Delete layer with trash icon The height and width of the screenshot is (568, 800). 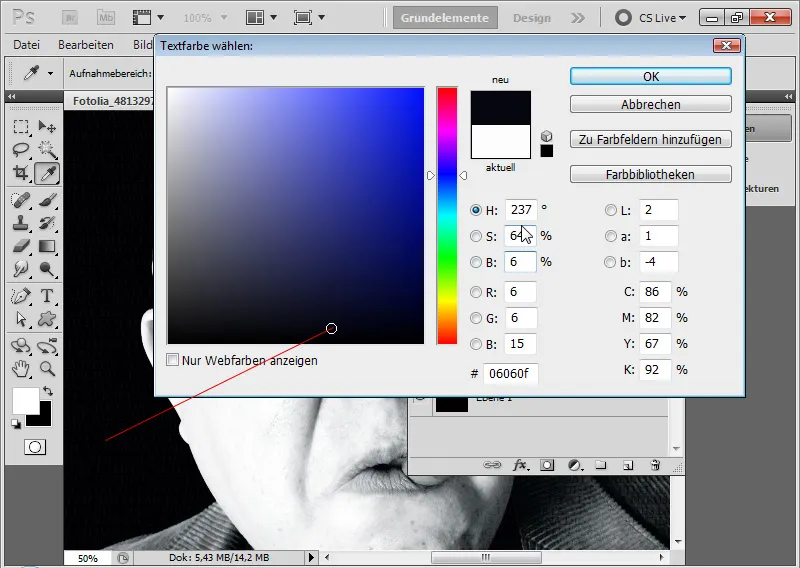[x=656, y=465]
